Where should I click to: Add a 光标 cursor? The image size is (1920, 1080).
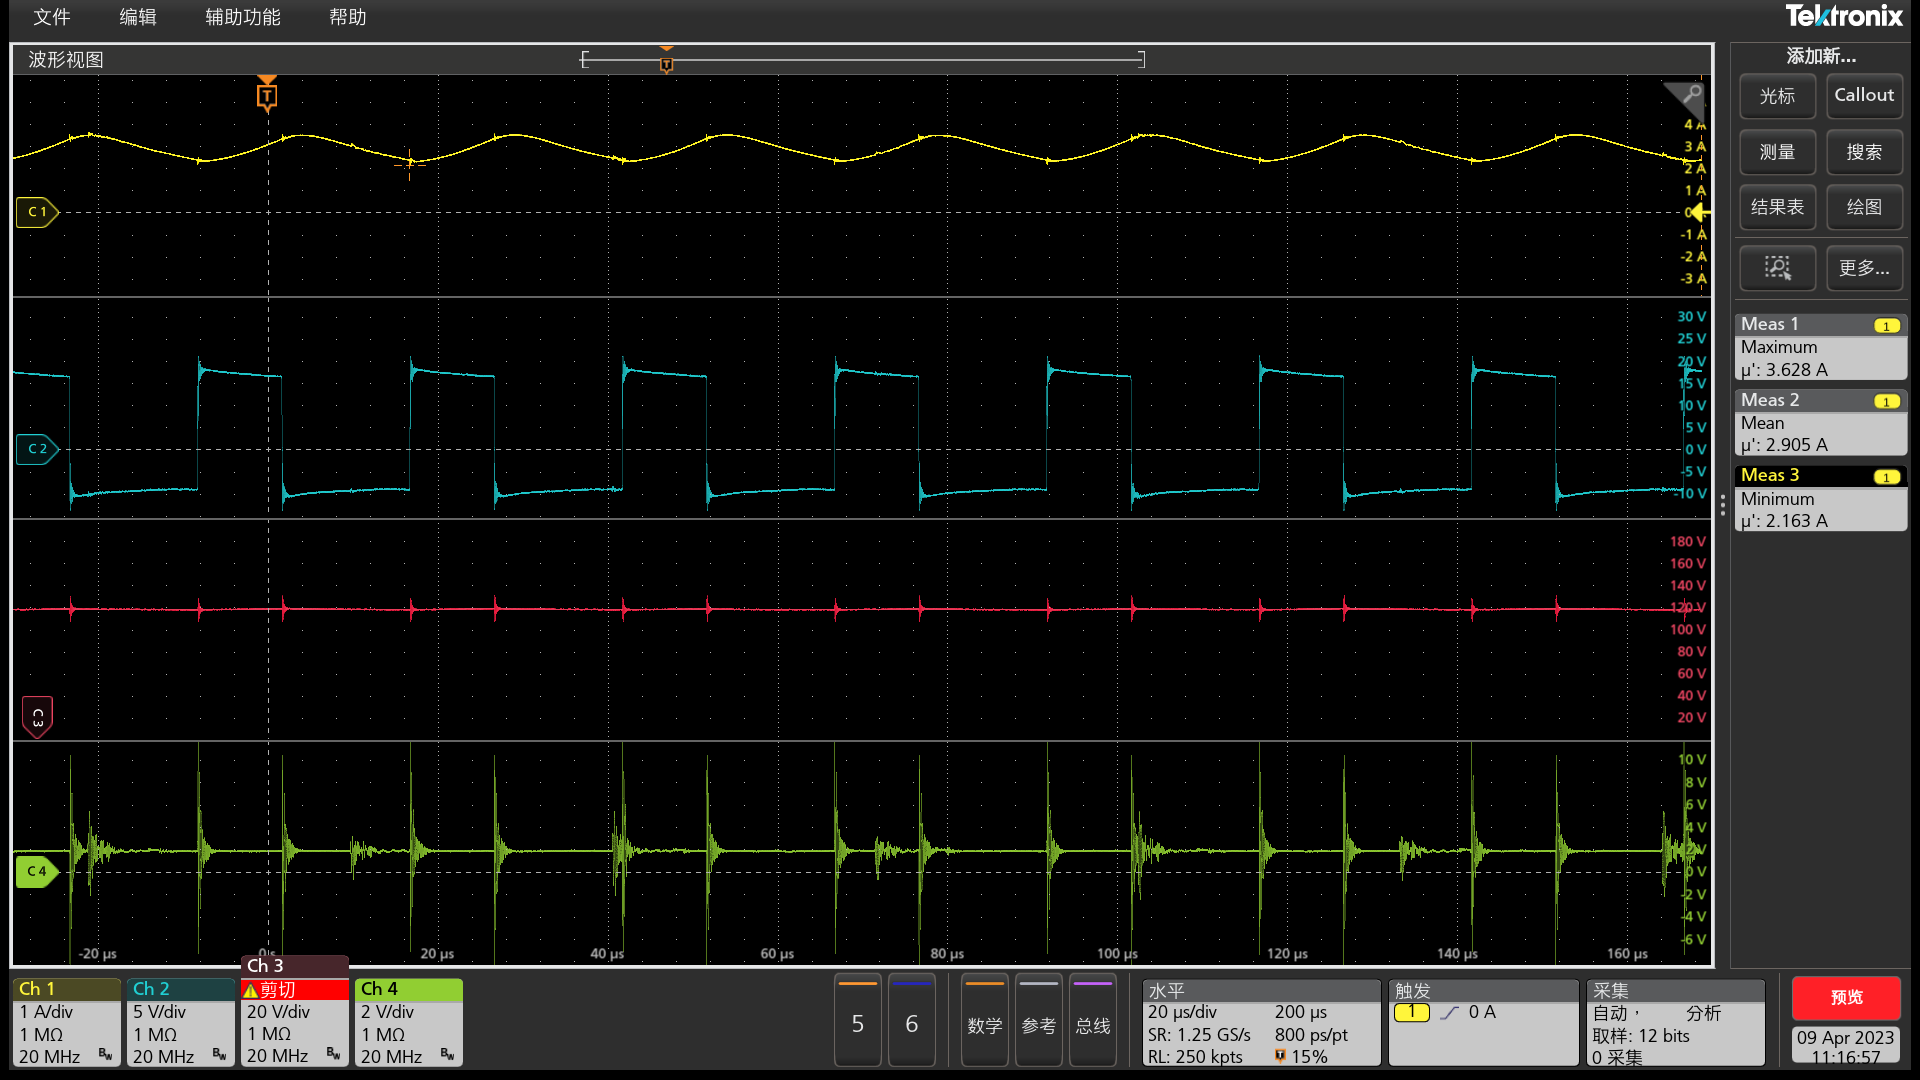click(x=1777, y=96)
